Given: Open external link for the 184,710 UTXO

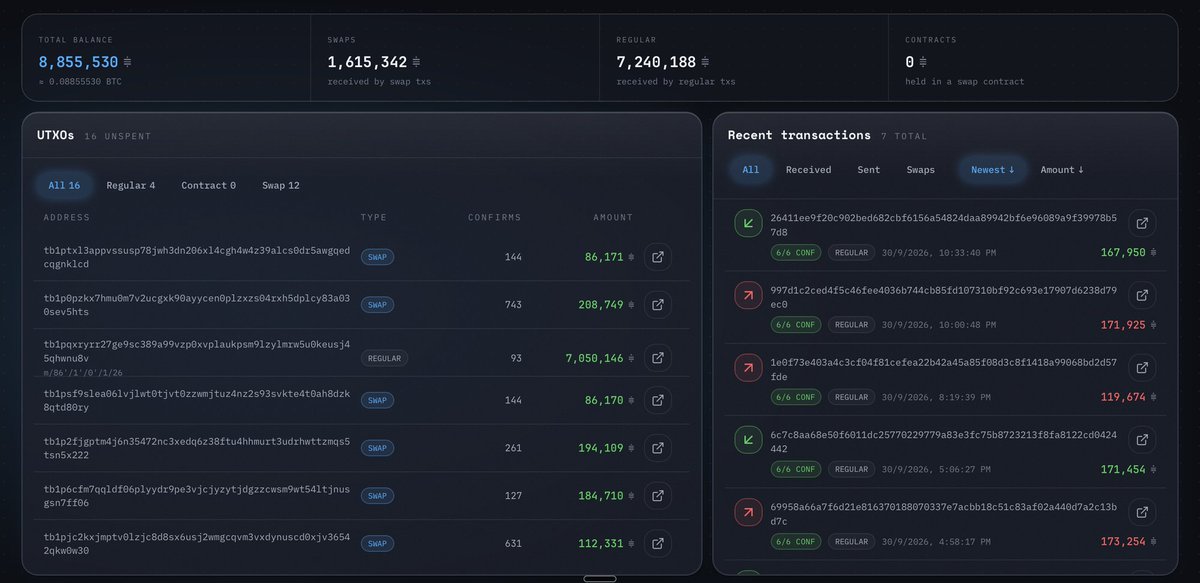Looking at the screenshot, I should pos(658,495).
